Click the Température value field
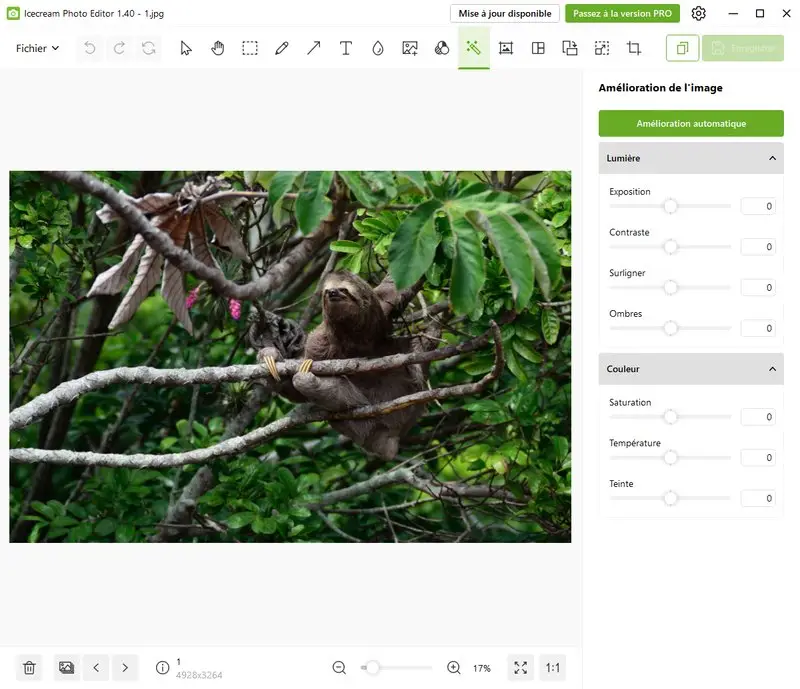The height and width of the screenshot is (689, 800). click(758, 458)
